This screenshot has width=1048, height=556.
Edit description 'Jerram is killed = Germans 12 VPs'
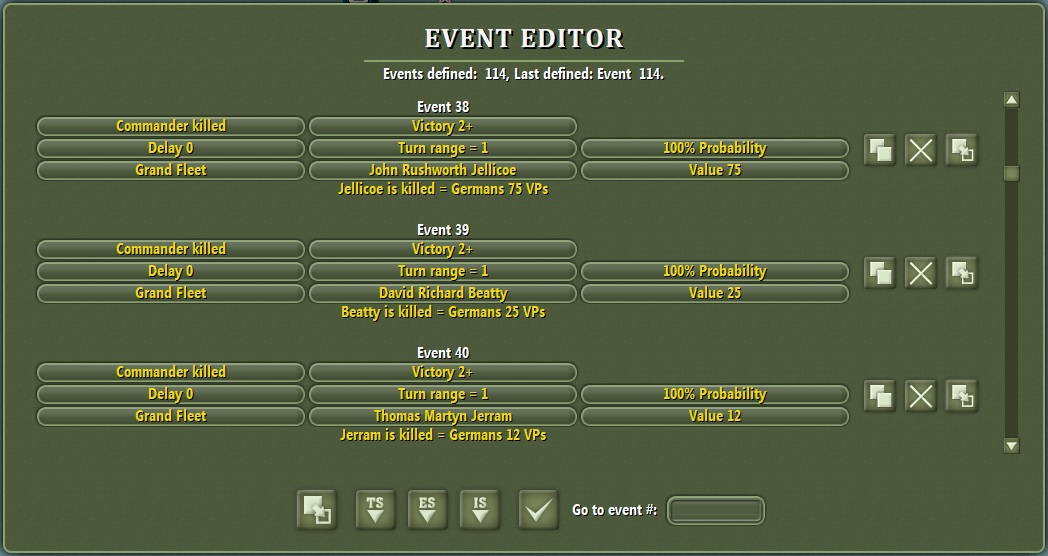(442, 435)
